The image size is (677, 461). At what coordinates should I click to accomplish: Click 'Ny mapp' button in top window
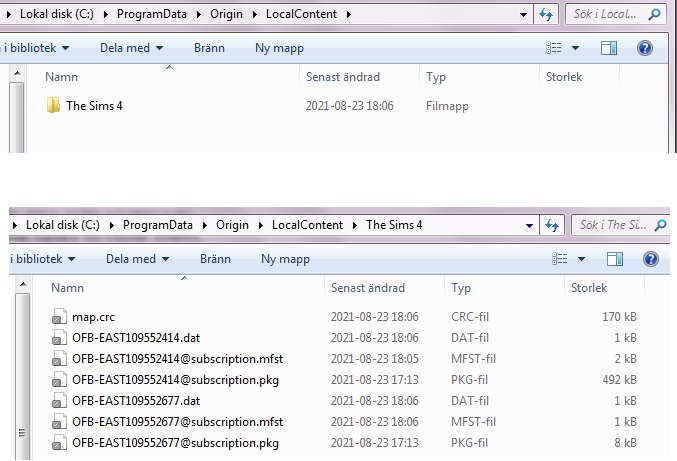(x=279, y=48)
